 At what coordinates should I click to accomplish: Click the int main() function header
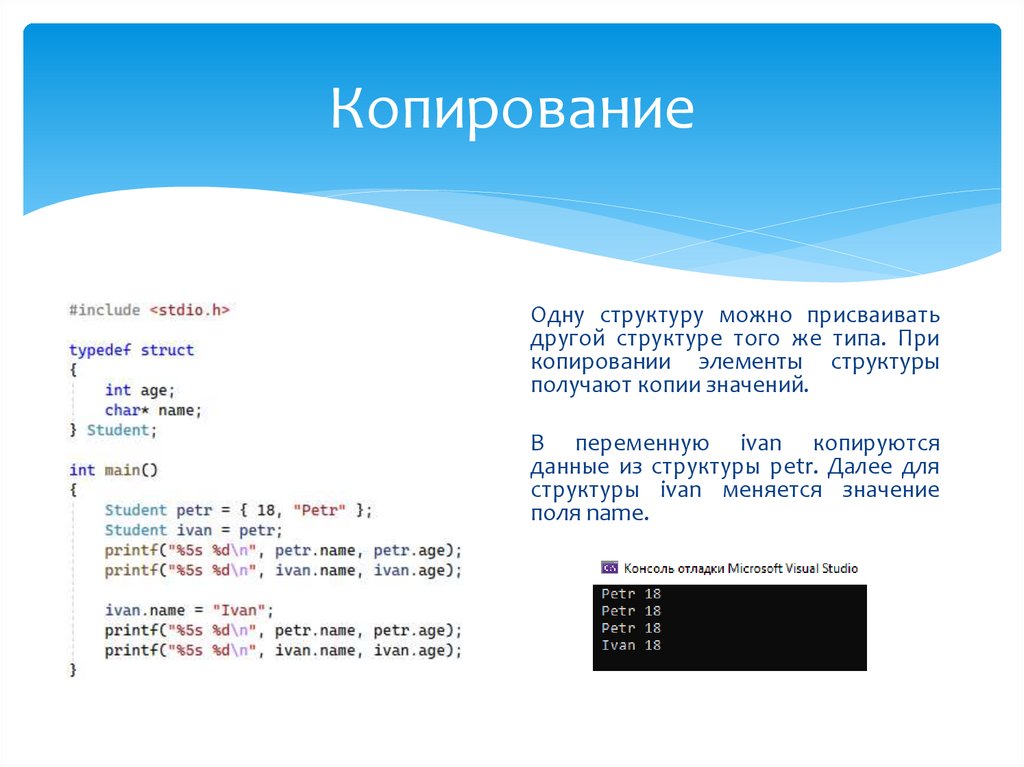pos(110,469)
